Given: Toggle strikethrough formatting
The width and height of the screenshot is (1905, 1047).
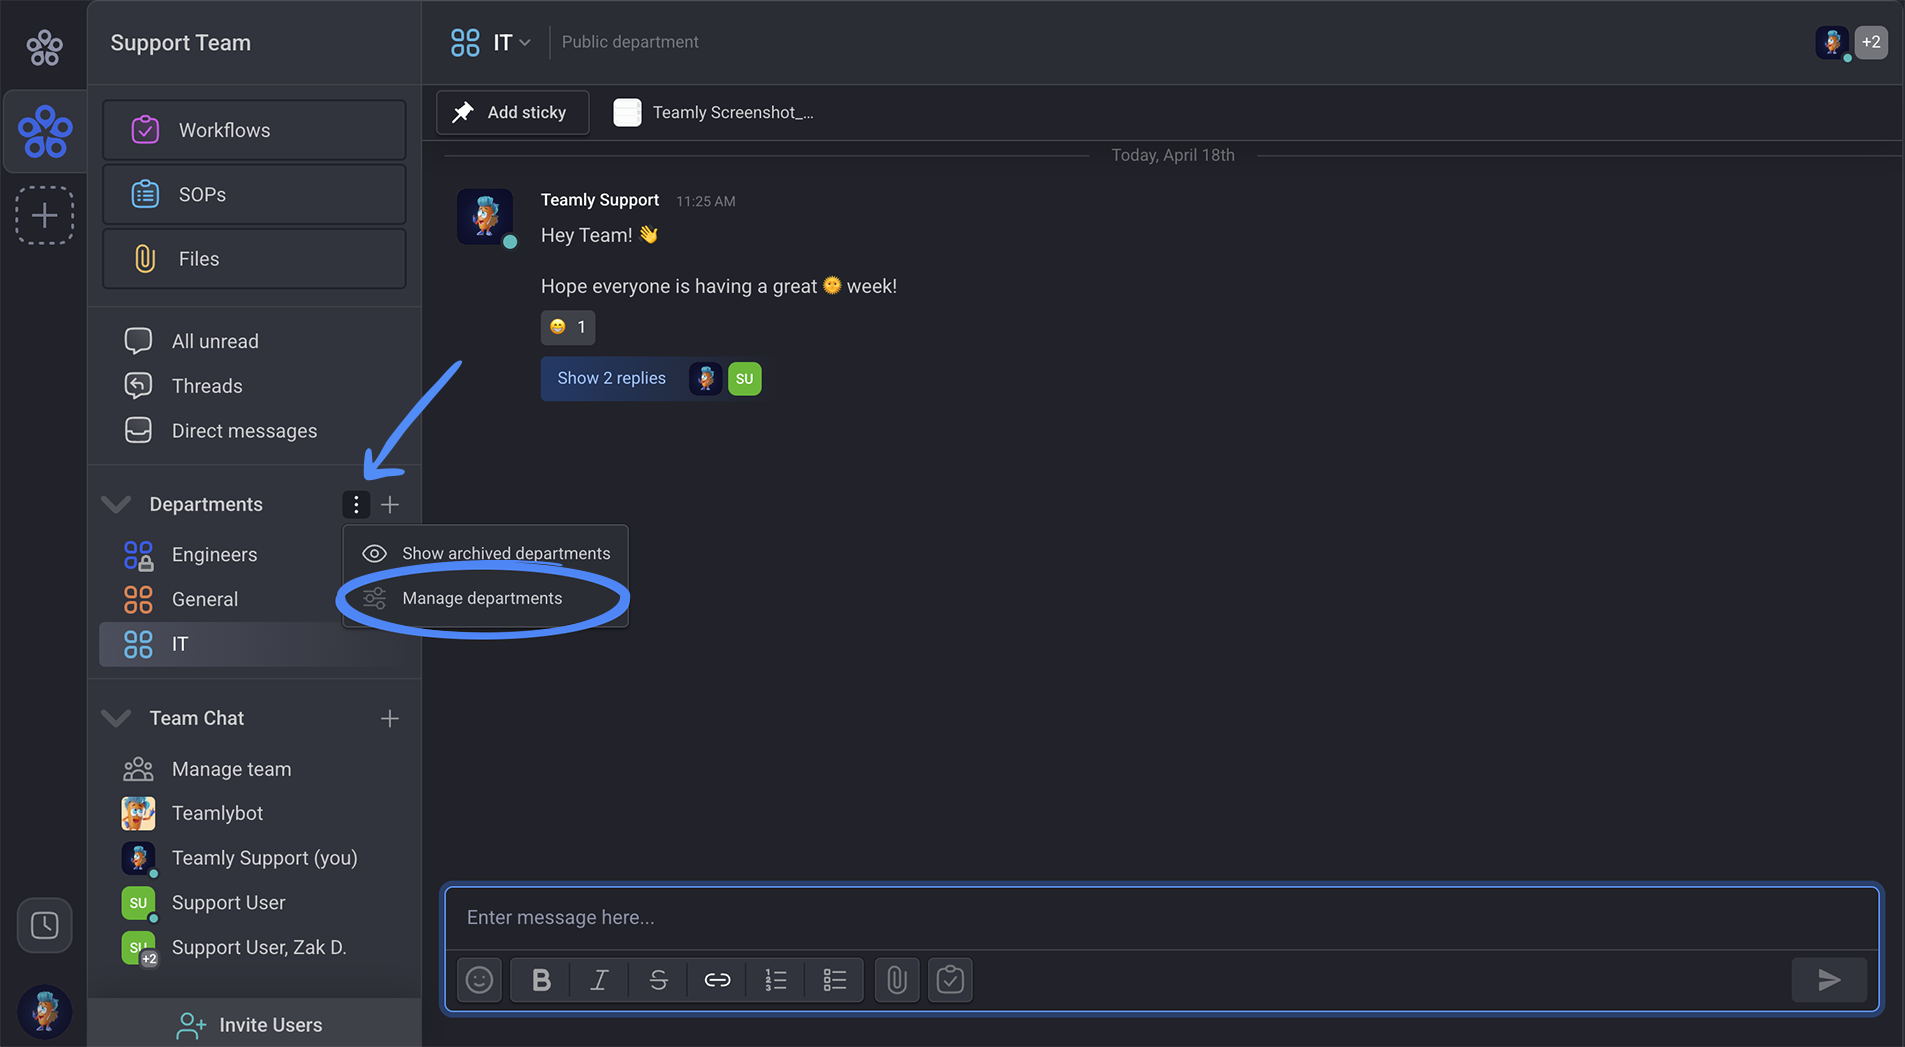Looking at the screenshot, I should (658, 979).
